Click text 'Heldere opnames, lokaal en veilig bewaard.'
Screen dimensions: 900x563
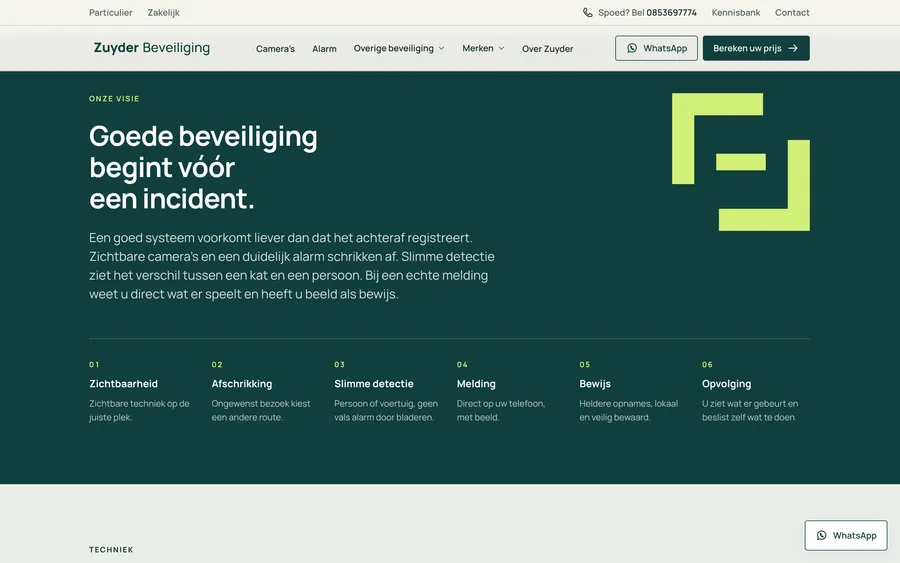coord(629,410)
